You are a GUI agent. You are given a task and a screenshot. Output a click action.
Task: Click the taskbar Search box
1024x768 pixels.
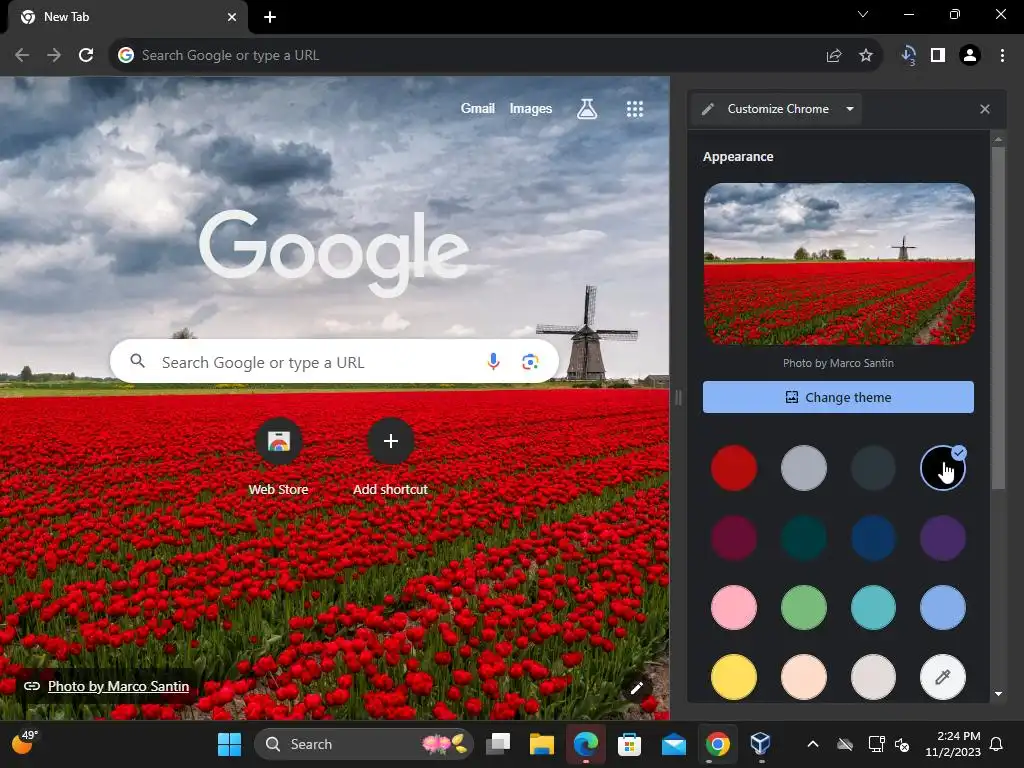(x=364, y=744)
